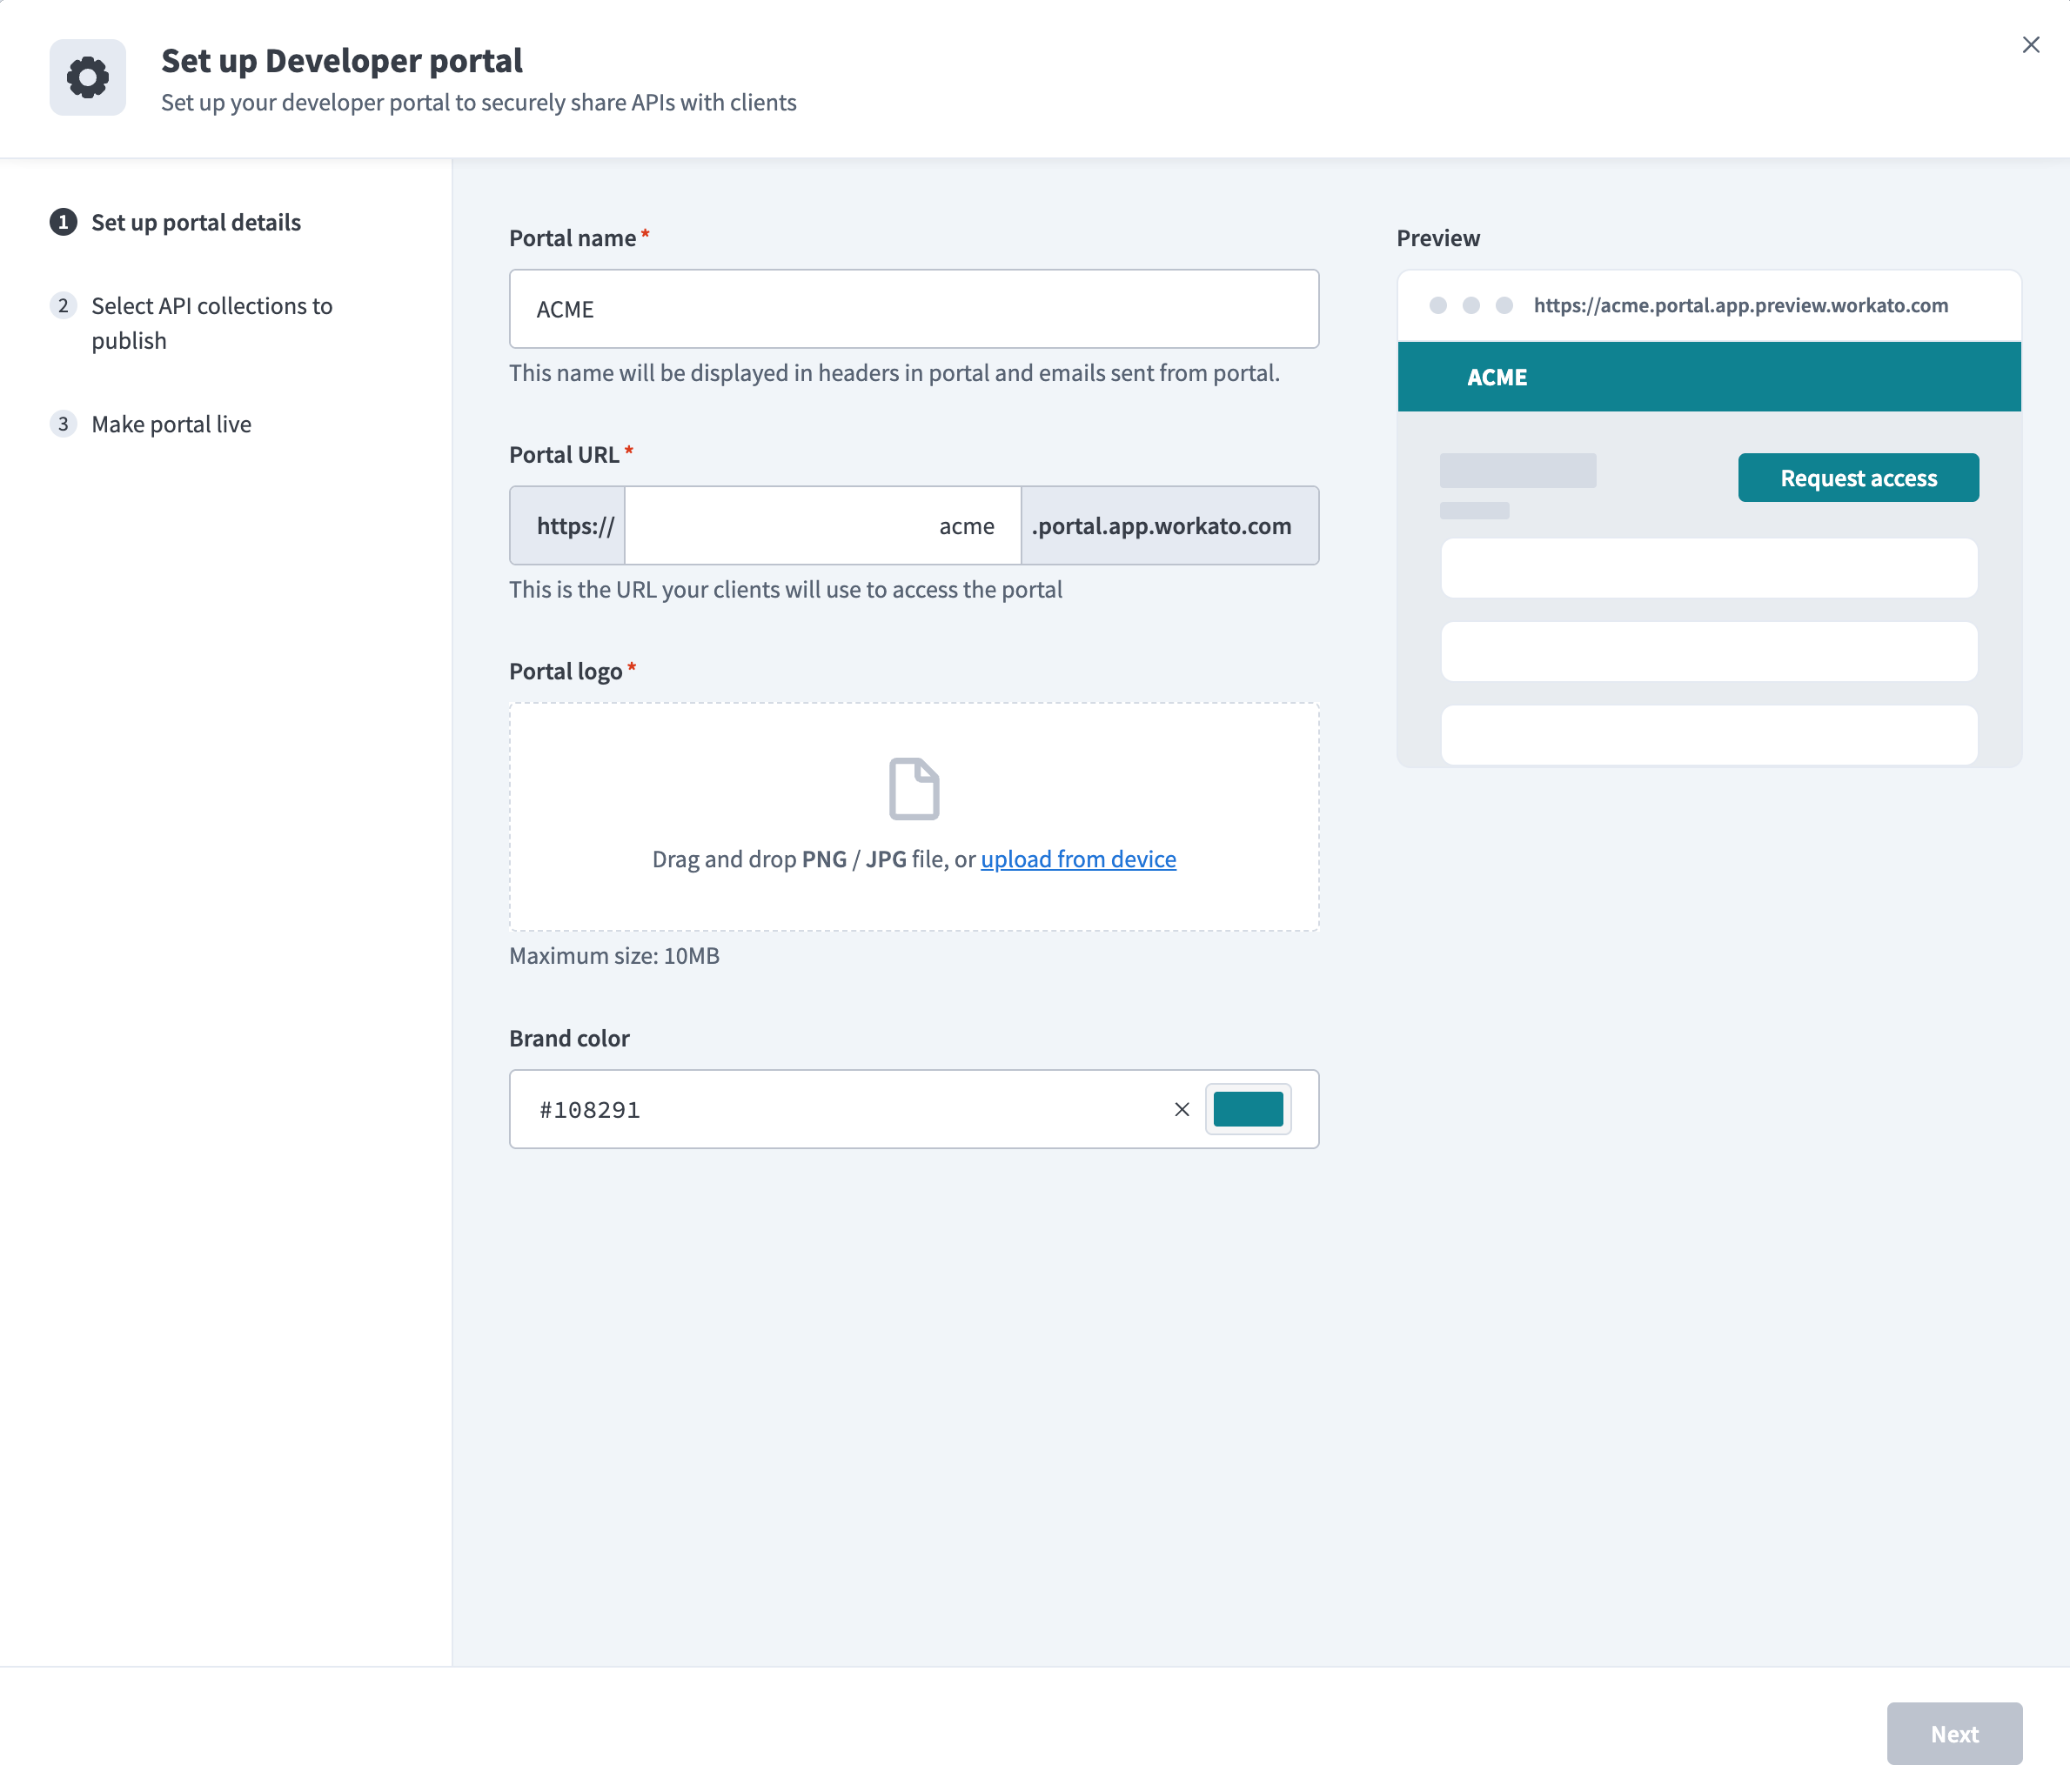Click the preview URL acme.portal.app.preview.workato.com
The height and width of the screenshot is (1792, 2070).
pos(1740,305)
